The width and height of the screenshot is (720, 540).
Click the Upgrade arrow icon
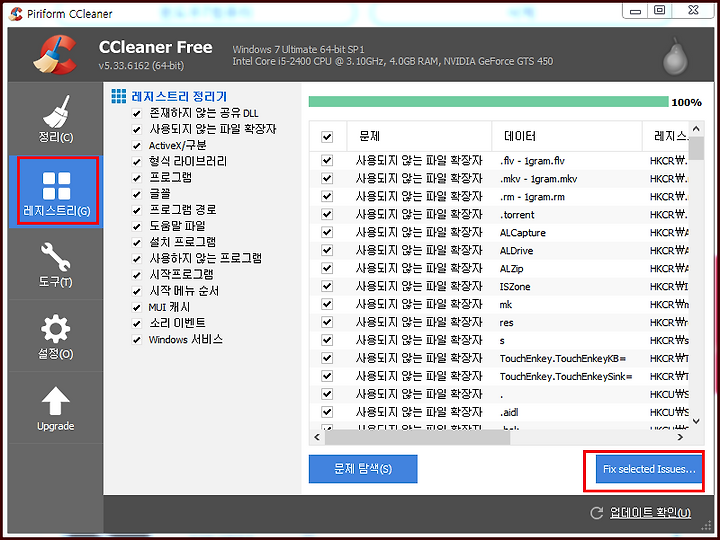56,400
